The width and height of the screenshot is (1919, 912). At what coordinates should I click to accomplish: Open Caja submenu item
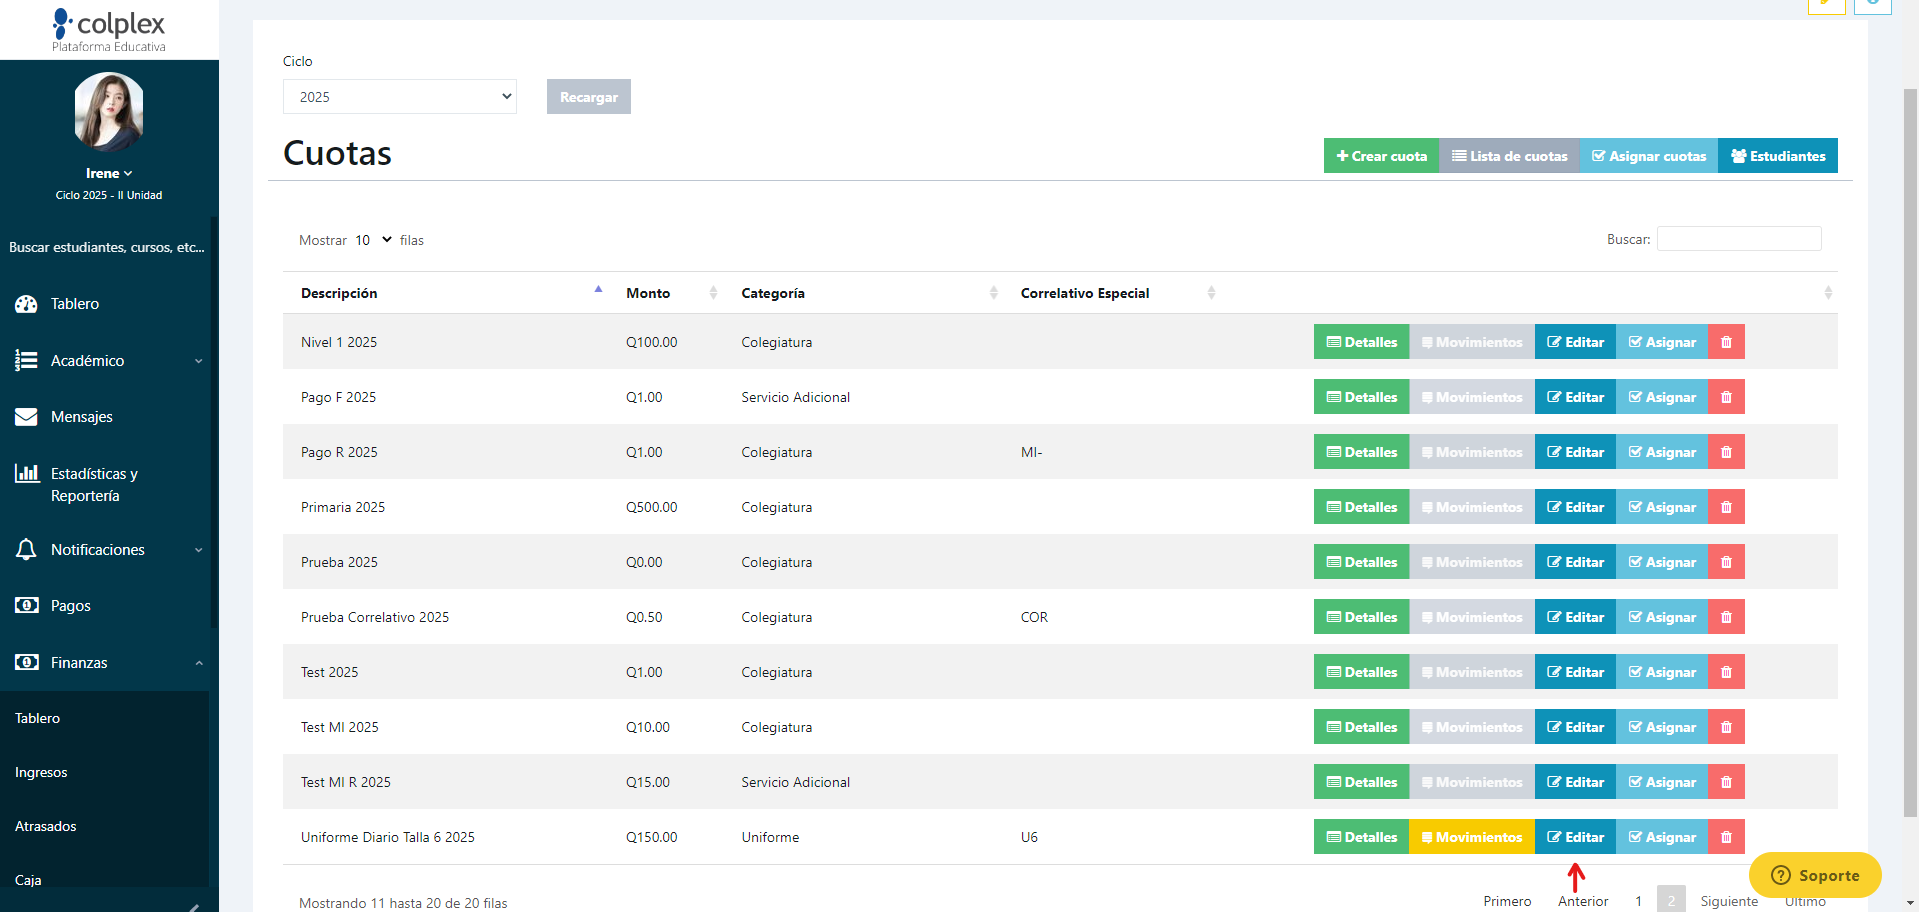(x=28, y=880)
